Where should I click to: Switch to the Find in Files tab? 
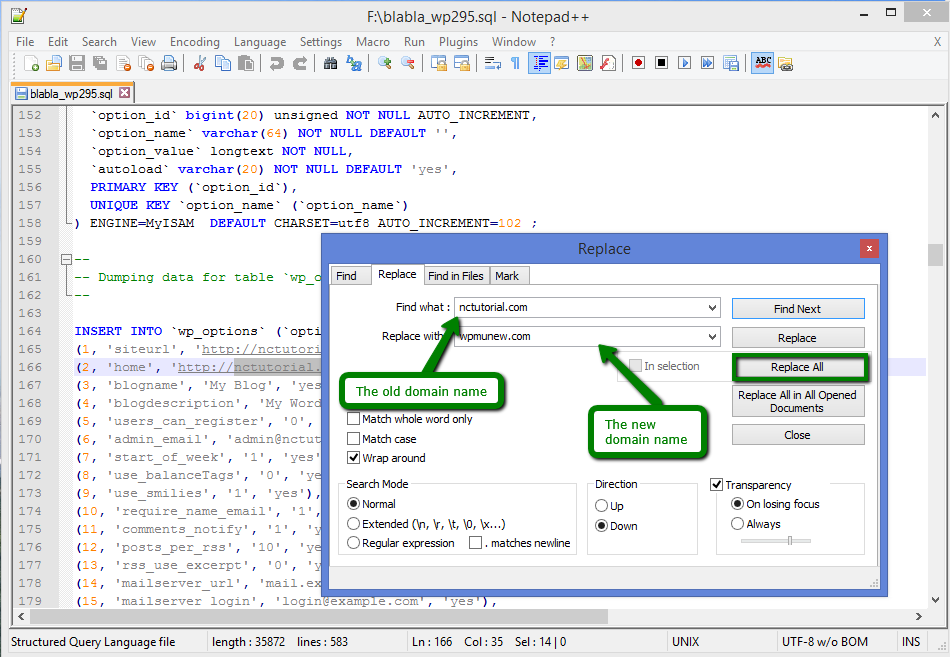click(456, 276)
